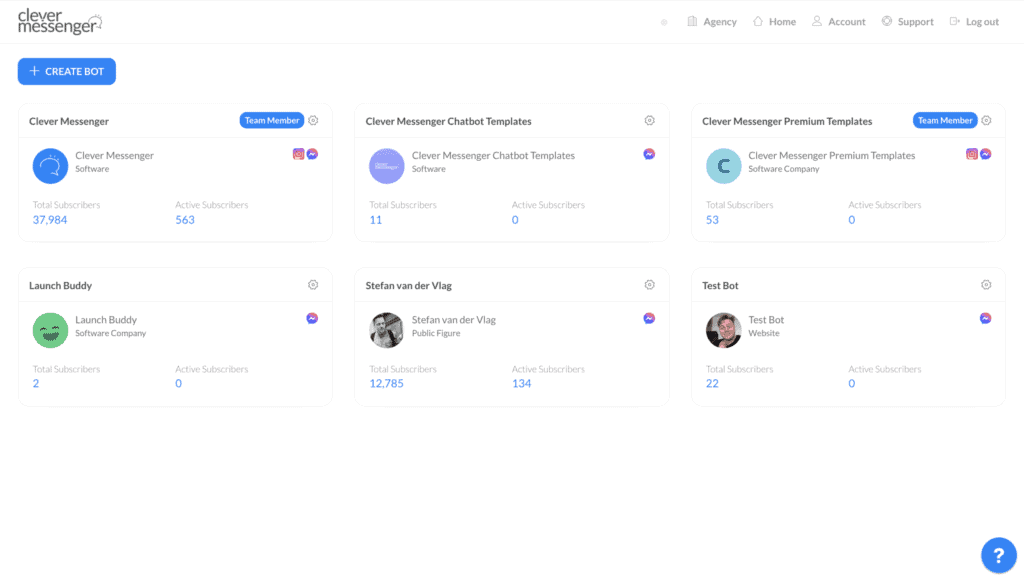Screen dimensions: 1024x584
Task: Click Instagram icon on Premium Templates card
Action: click(971, 154)
